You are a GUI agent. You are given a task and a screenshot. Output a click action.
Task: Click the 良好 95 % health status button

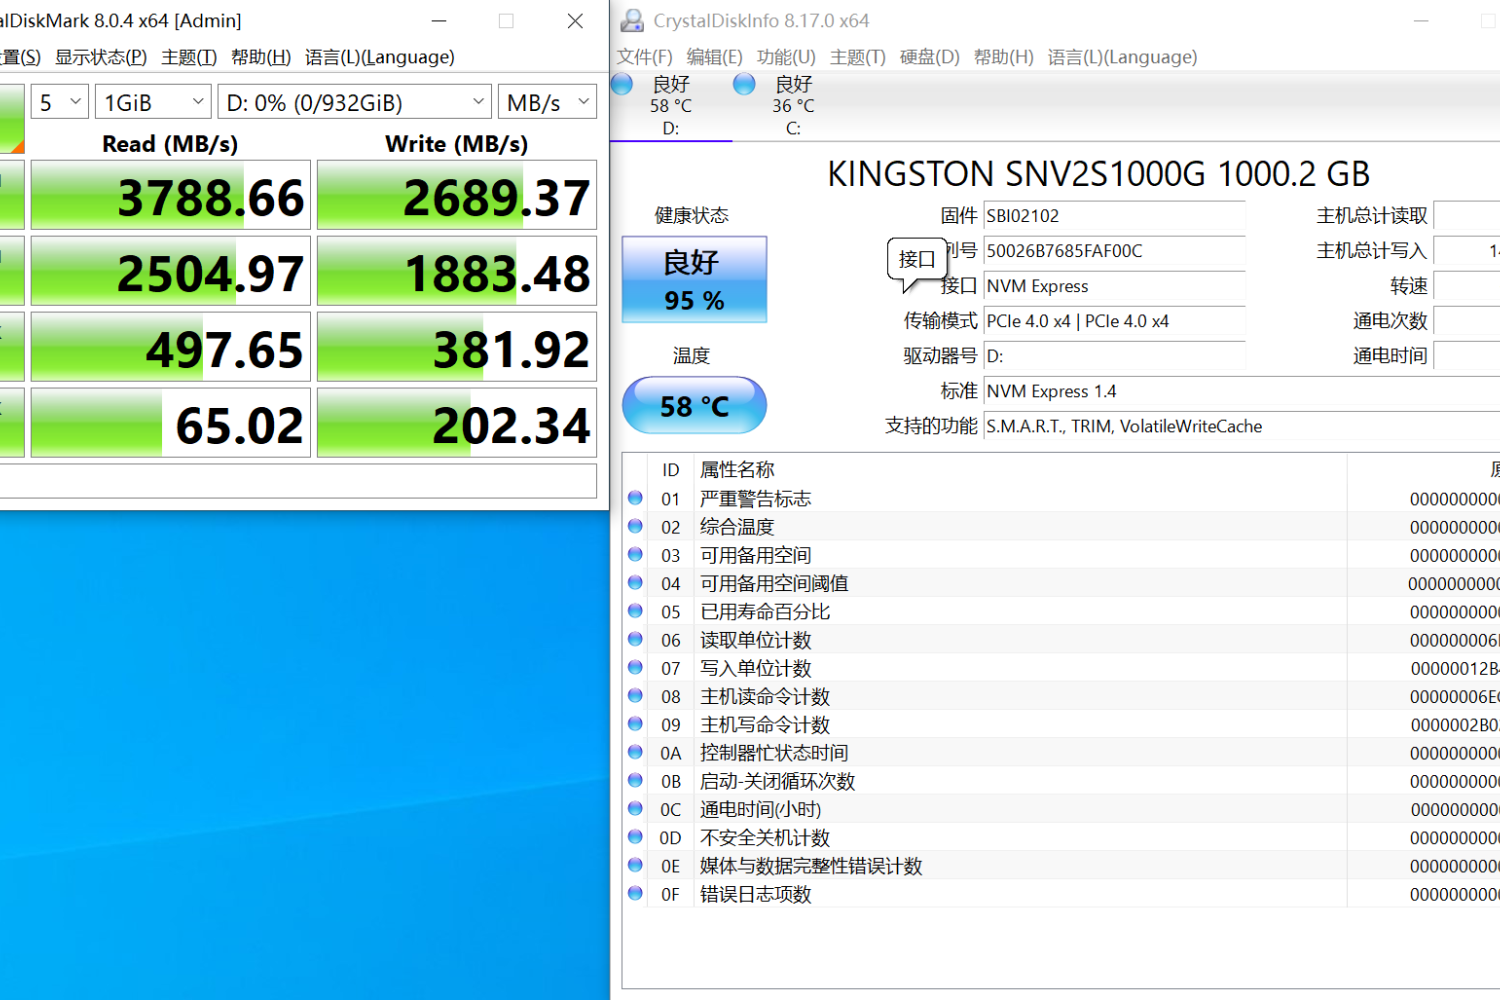pyautogui.click(x=694, y=279)
